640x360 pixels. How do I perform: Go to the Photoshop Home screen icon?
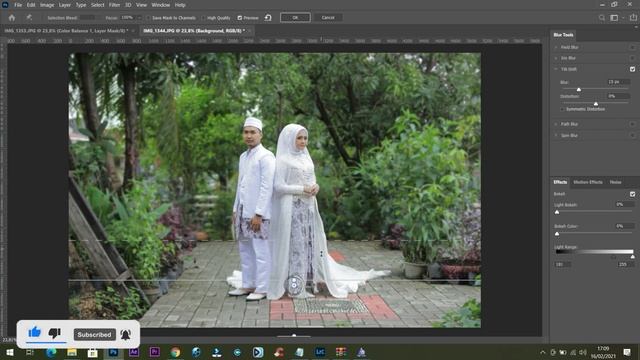point(12,18)
